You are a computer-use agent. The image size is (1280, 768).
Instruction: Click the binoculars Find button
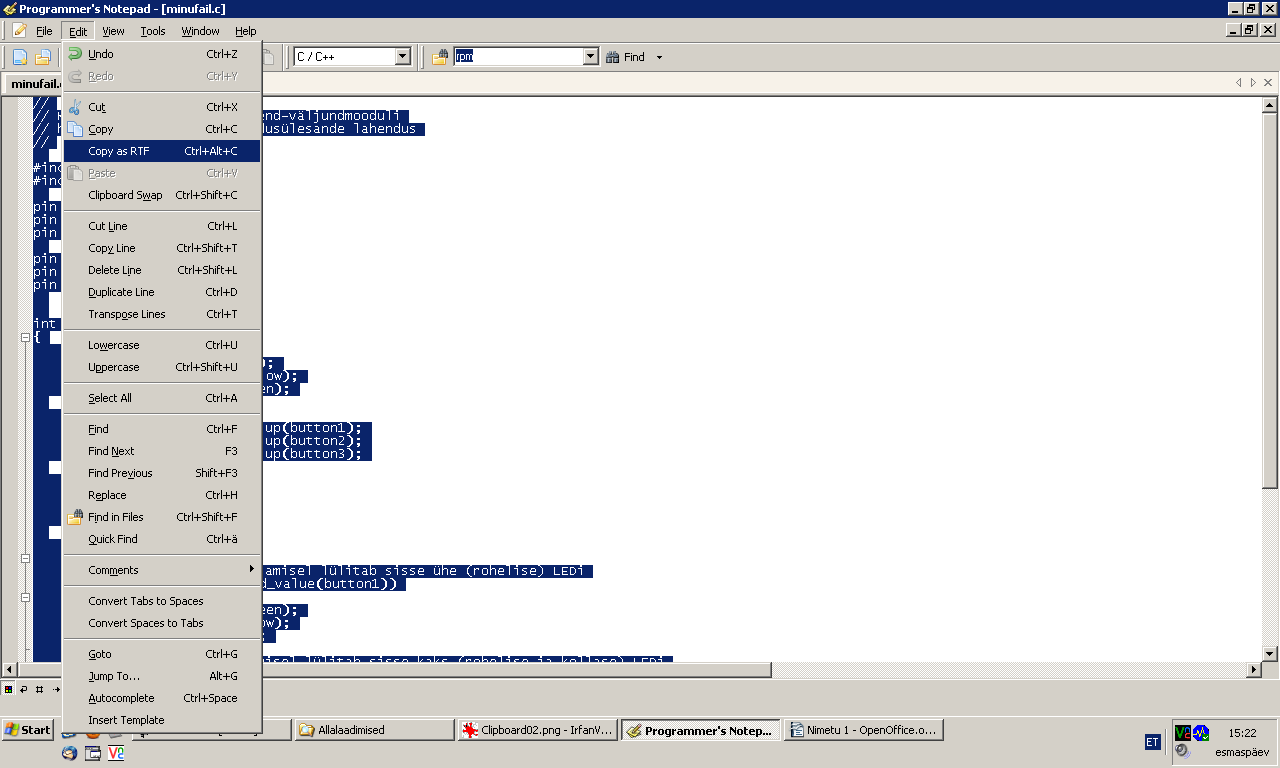pos(625,57)
